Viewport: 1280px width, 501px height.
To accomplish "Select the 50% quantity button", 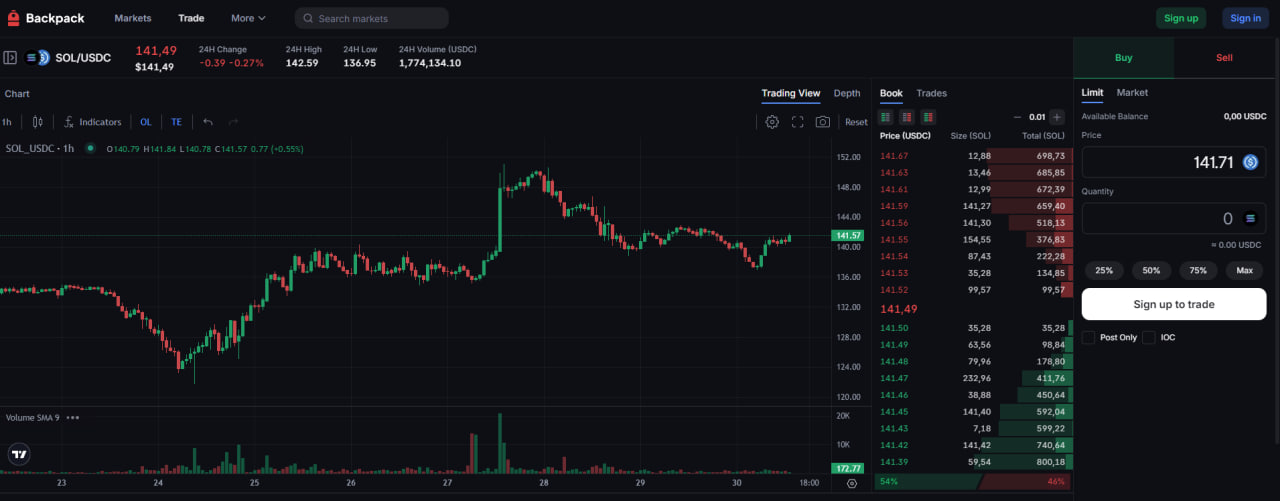I will click(1151, 270).
